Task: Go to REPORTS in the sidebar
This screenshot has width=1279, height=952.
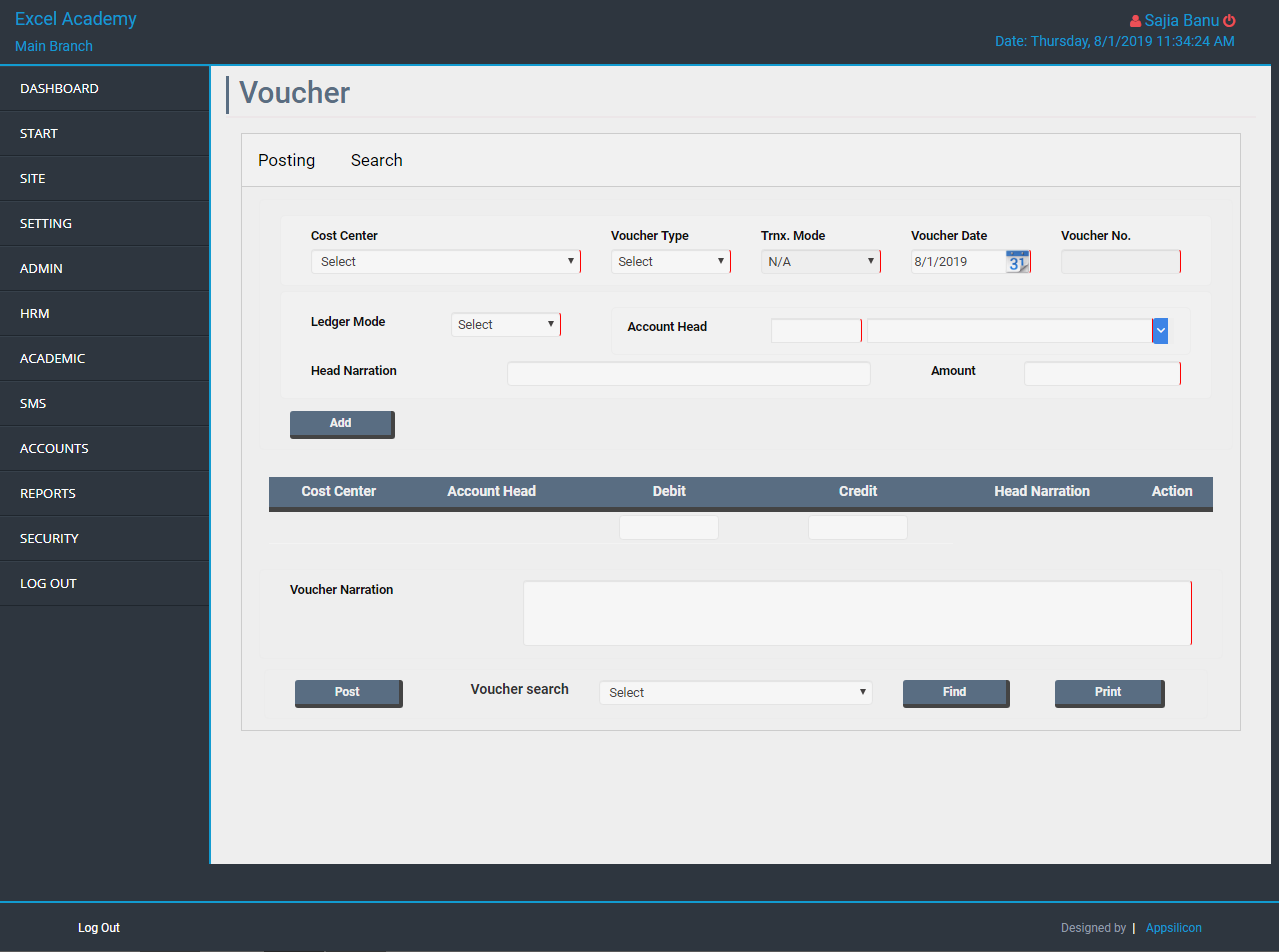Action: tap(48, 494)
